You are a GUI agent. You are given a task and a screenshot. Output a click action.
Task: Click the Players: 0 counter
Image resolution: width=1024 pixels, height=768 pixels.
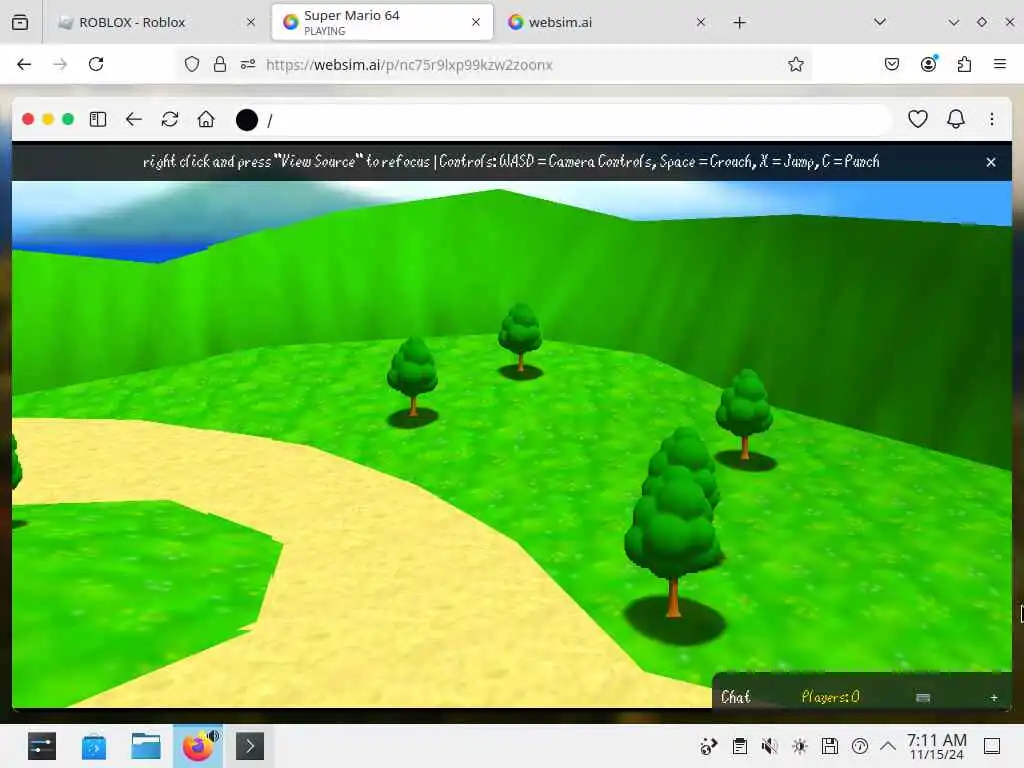(831, 697)
